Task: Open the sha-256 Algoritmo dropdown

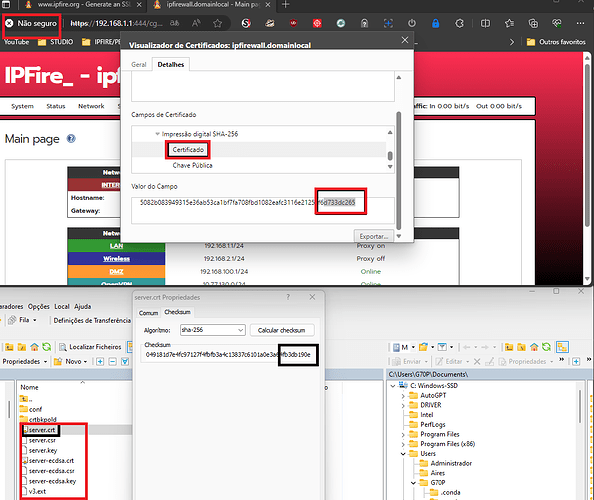Action: pos(213,330)
